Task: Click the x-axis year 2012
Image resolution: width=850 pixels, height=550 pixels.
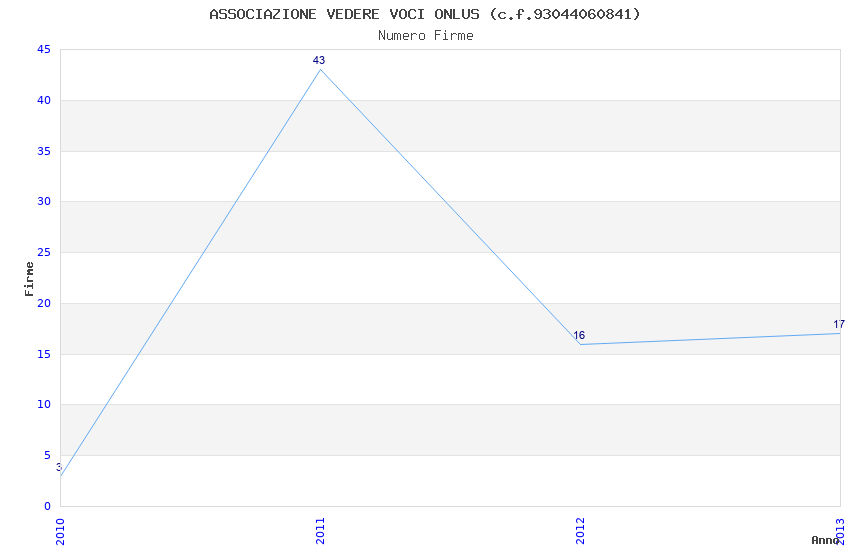Action: coord(580,531)
